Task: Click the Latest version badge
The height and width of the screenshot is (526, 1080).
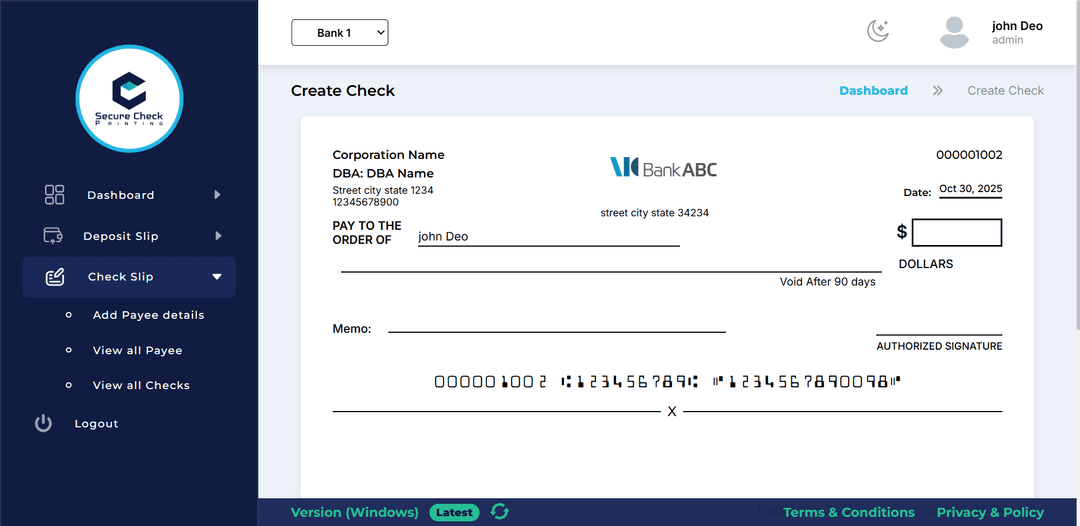Action: [x=455, y=512]
